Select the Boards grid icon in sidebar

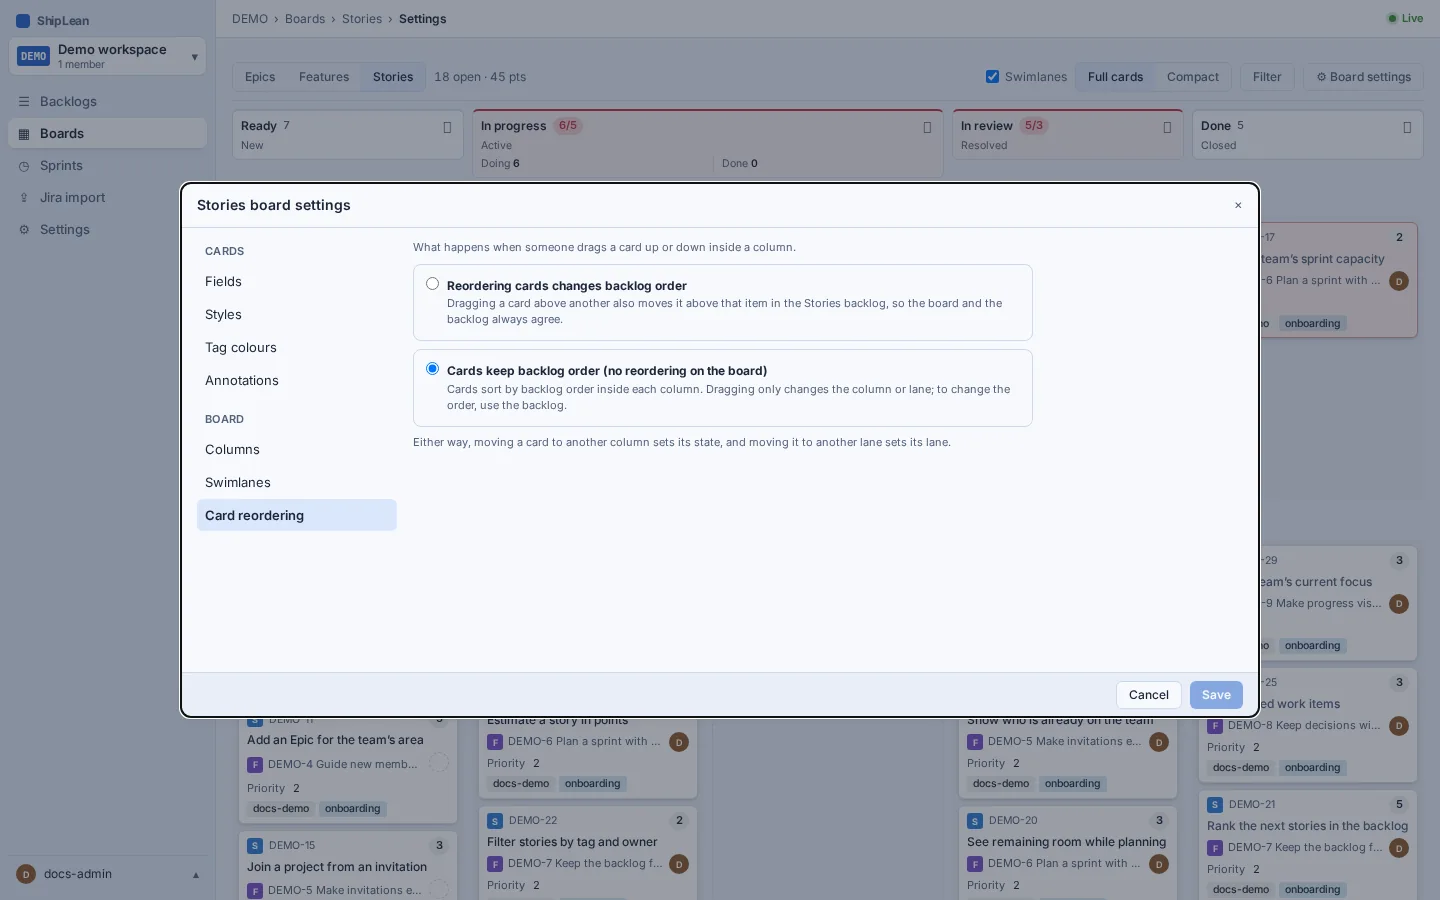click(x=24, y=134)
